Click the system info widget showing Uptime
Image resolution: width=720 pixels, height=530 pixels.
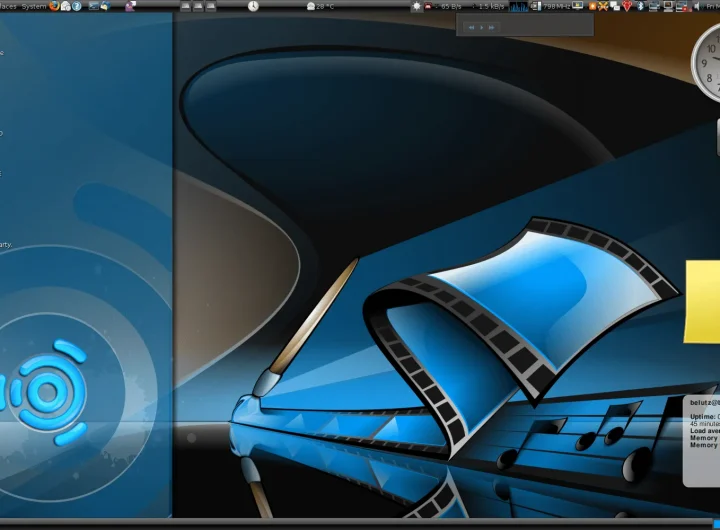(x=702, y=440)
